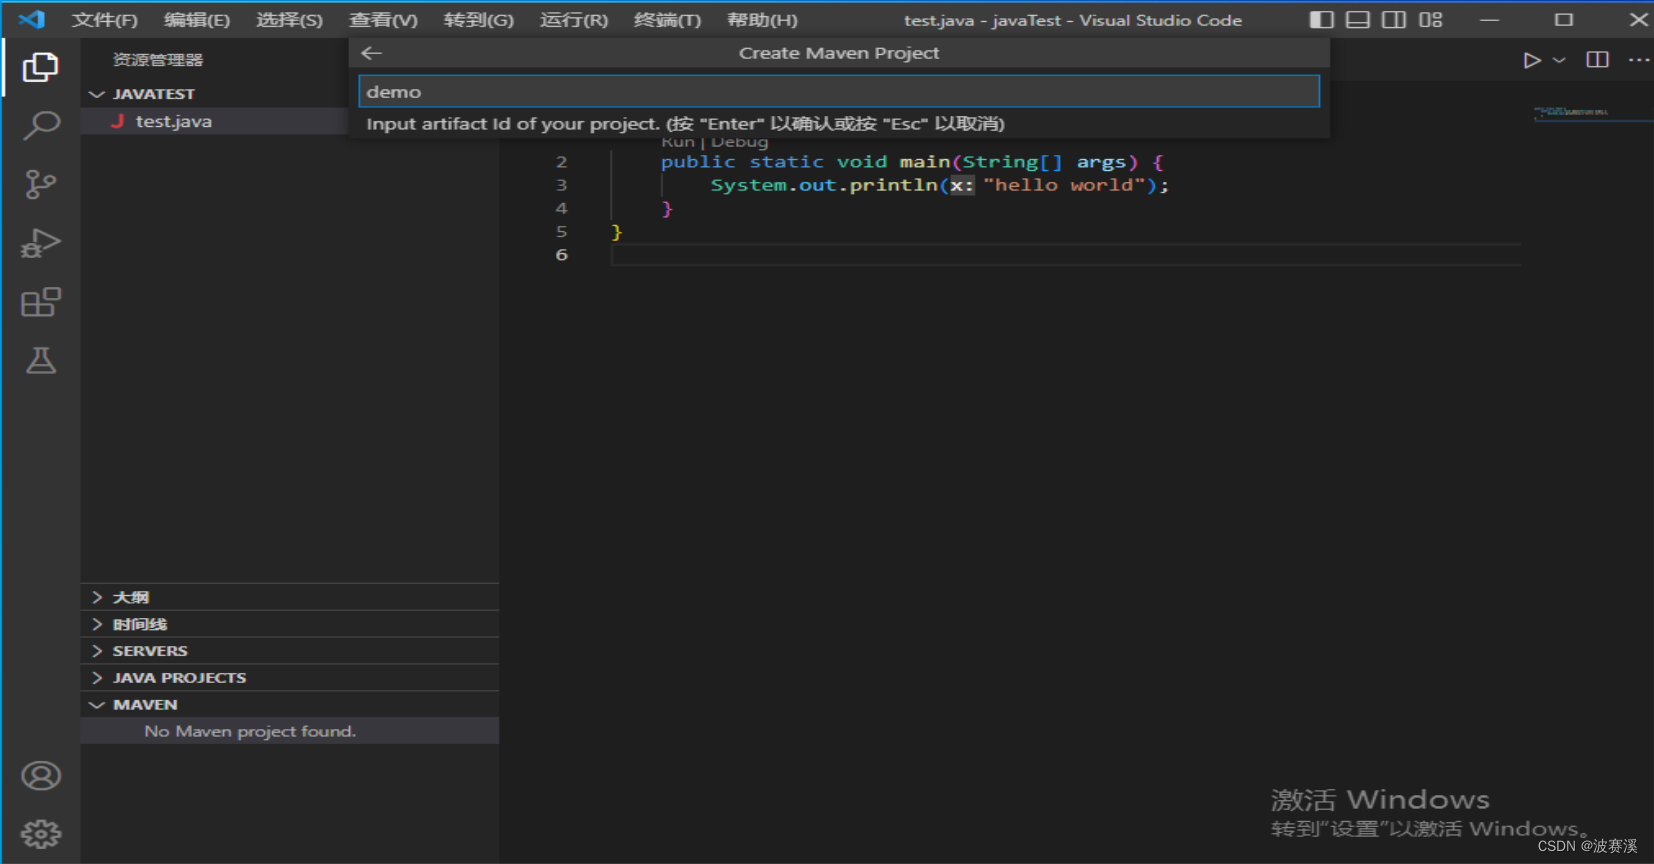Open the Extensions view icon
This screenshot has height=864, width=1654.
(x=40, y=302)
